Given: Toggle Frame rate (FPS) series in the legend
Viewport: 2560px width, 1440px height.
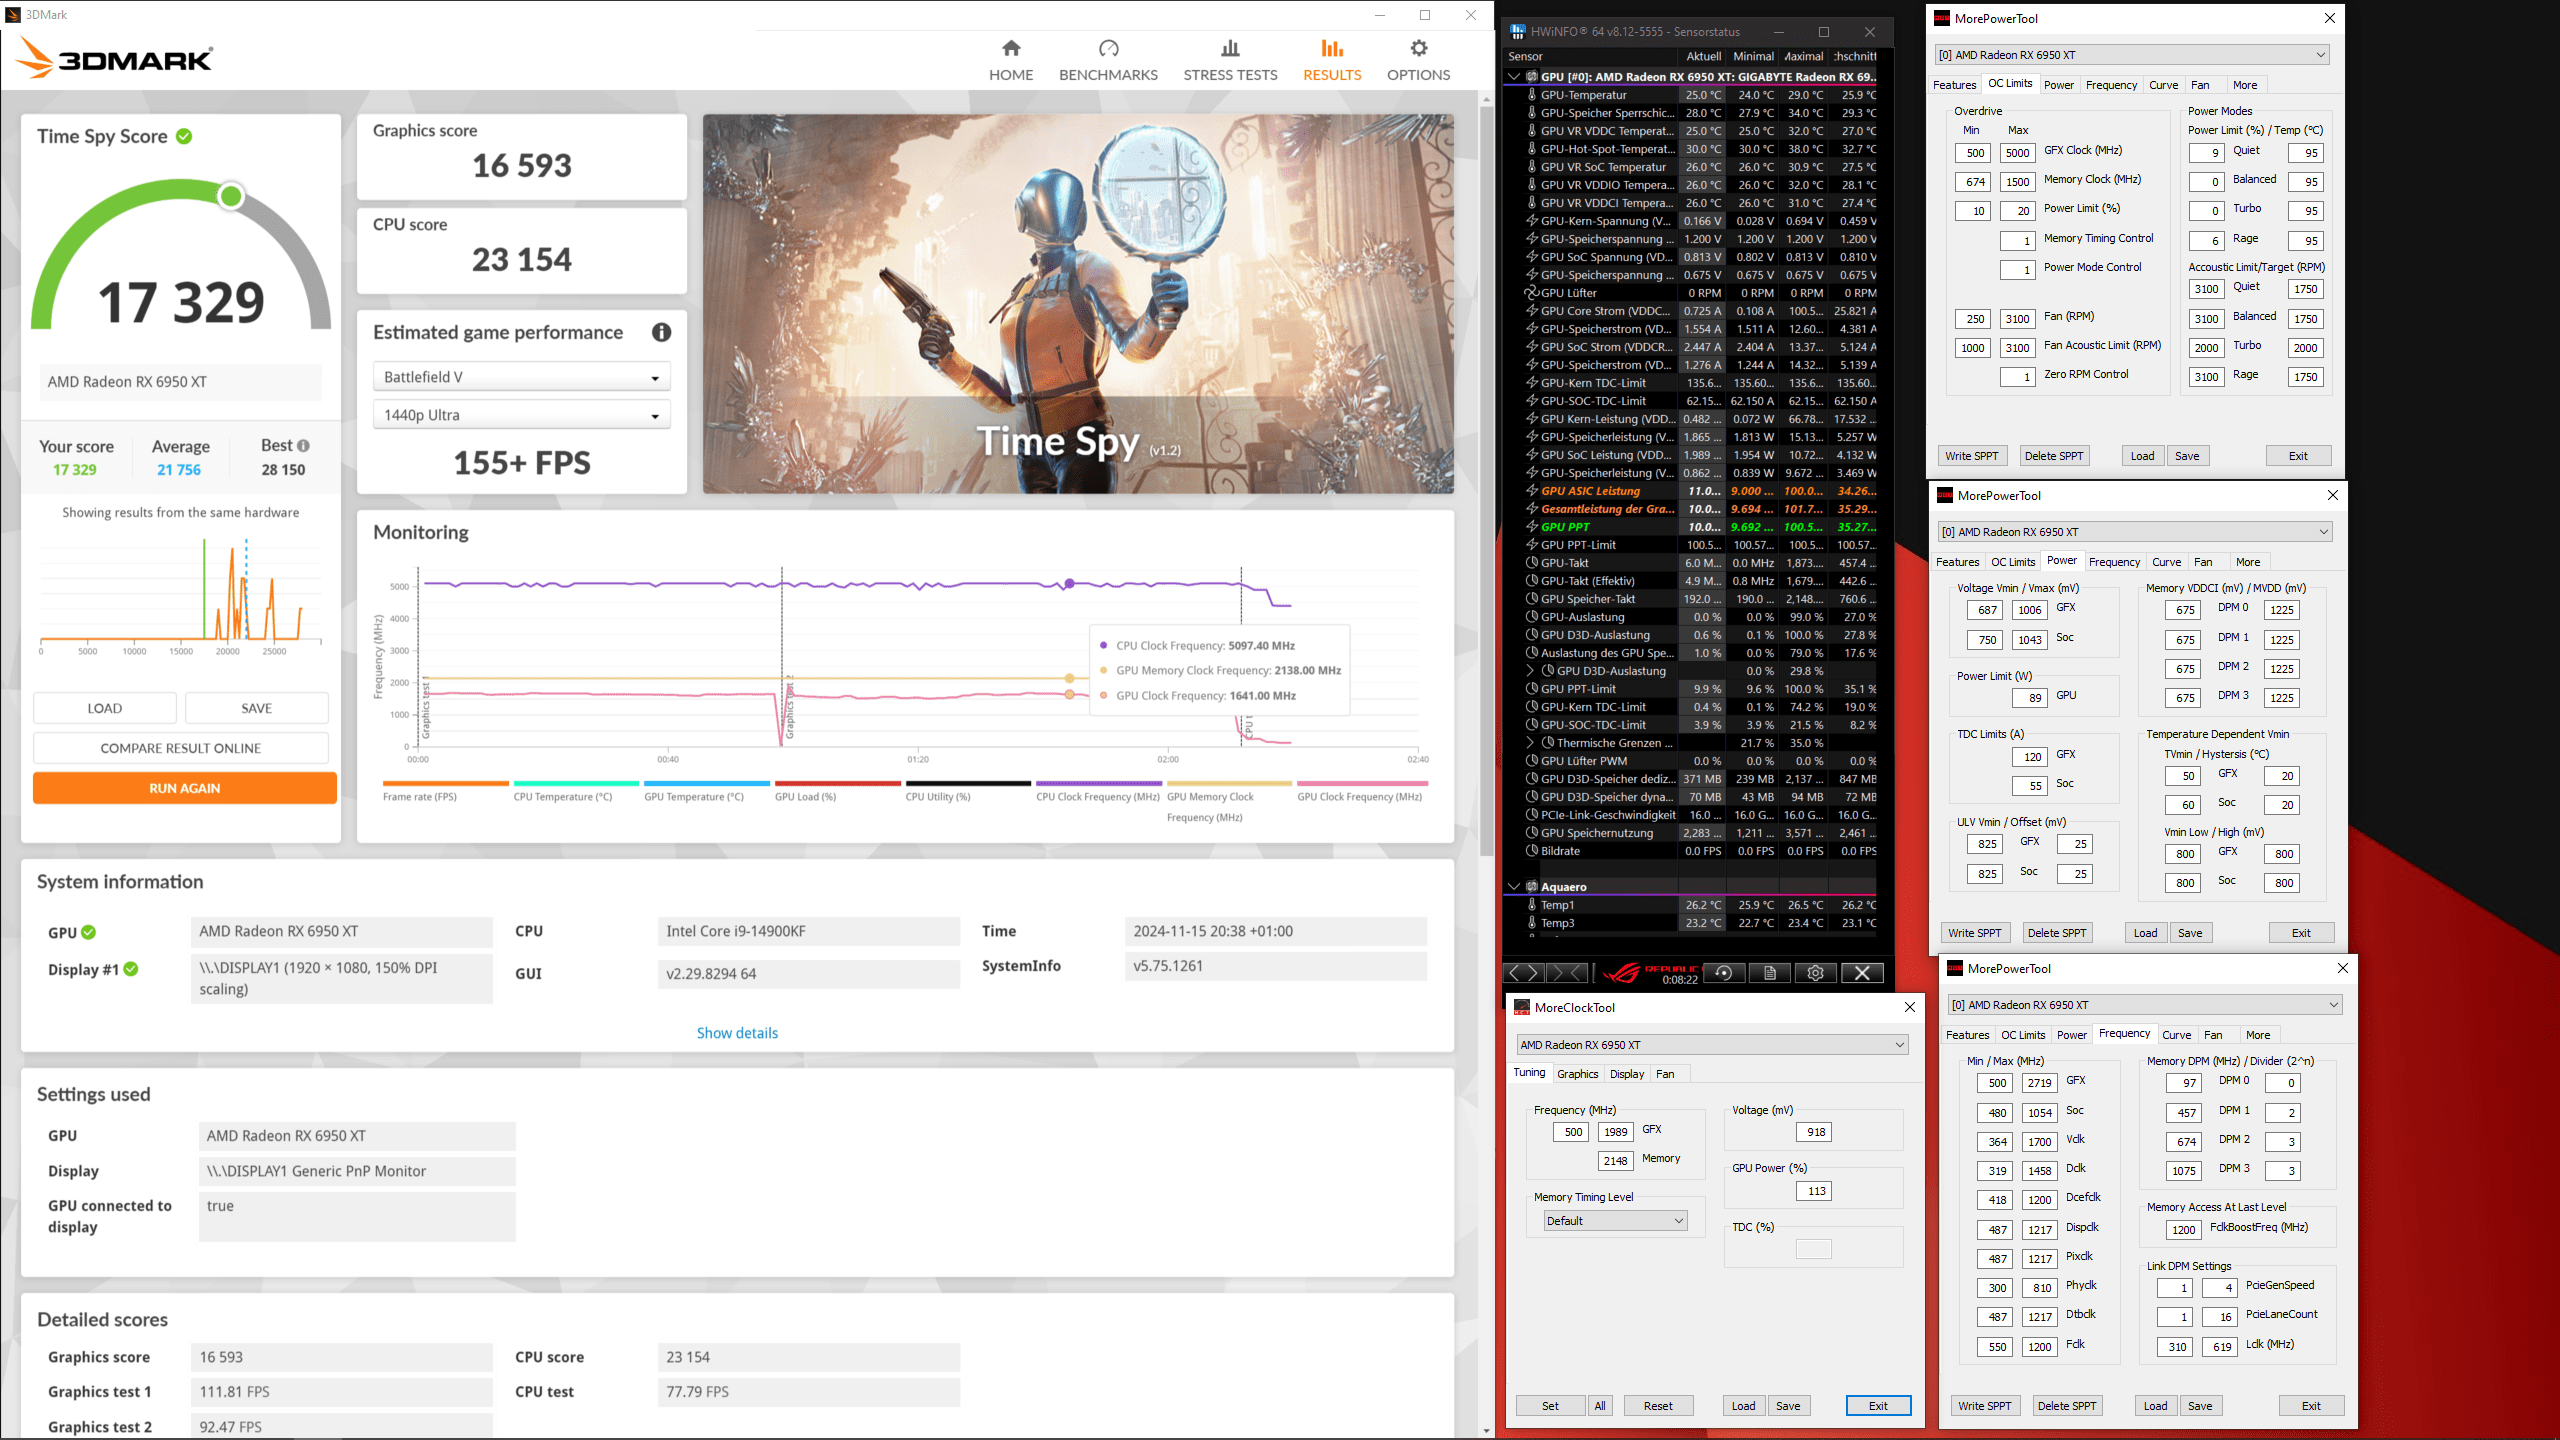Looking at the screenshot, I should 420,796.
